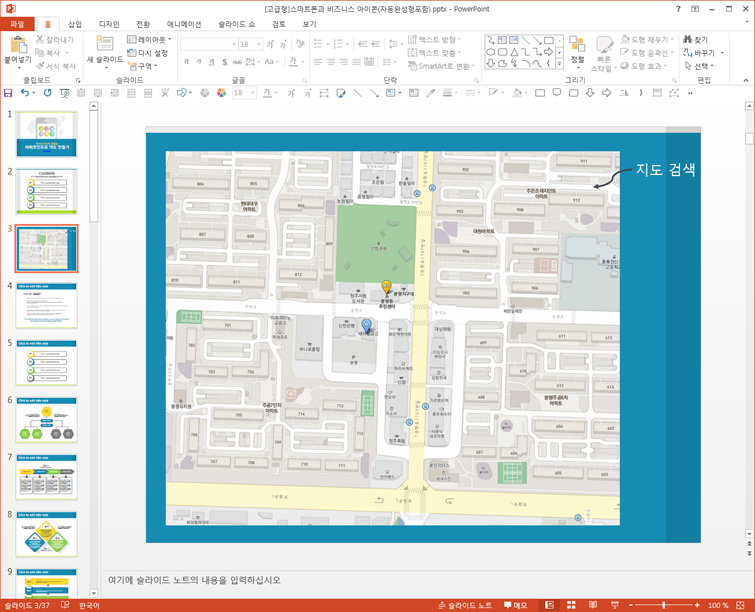Click the eyedropper icon in quick access toolbar
The height and width of the screenshot is (612, 755).
[430, 93]
